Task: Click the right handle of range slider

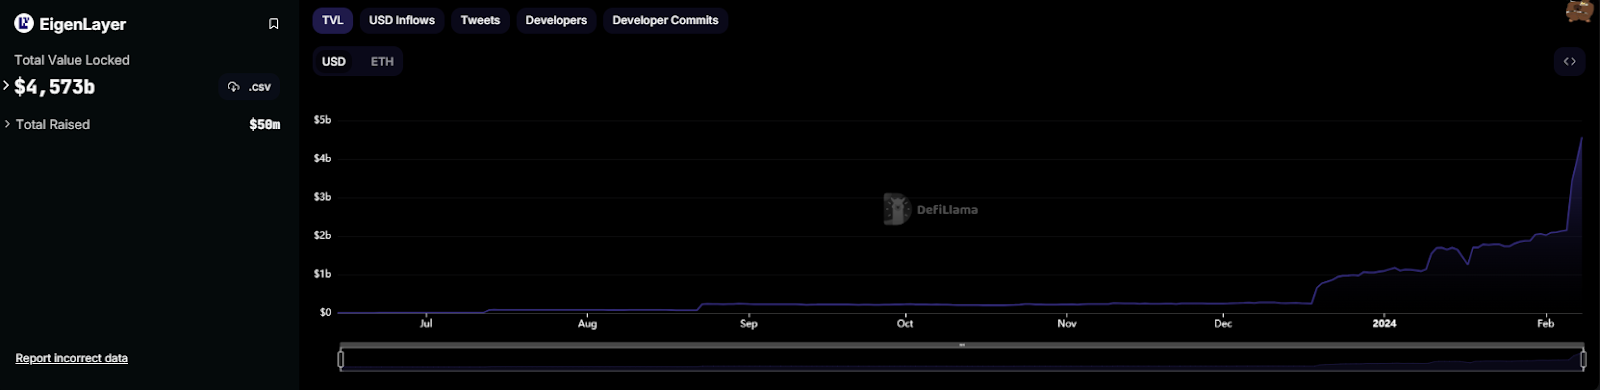Action: click(1583, 359)
